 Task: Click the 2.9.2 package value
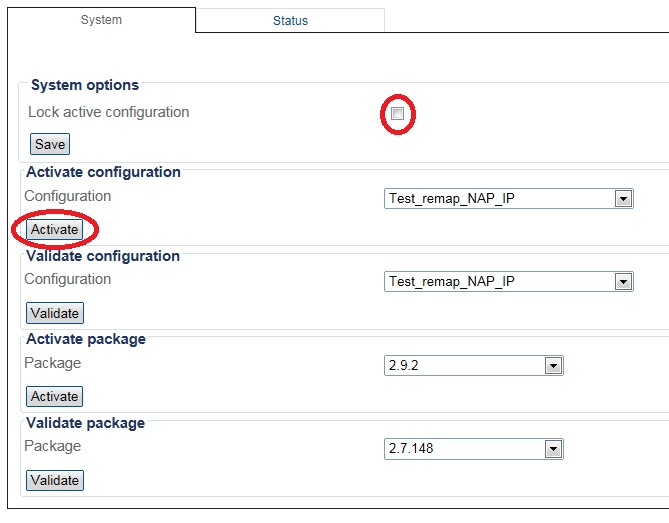coord(405,366)
